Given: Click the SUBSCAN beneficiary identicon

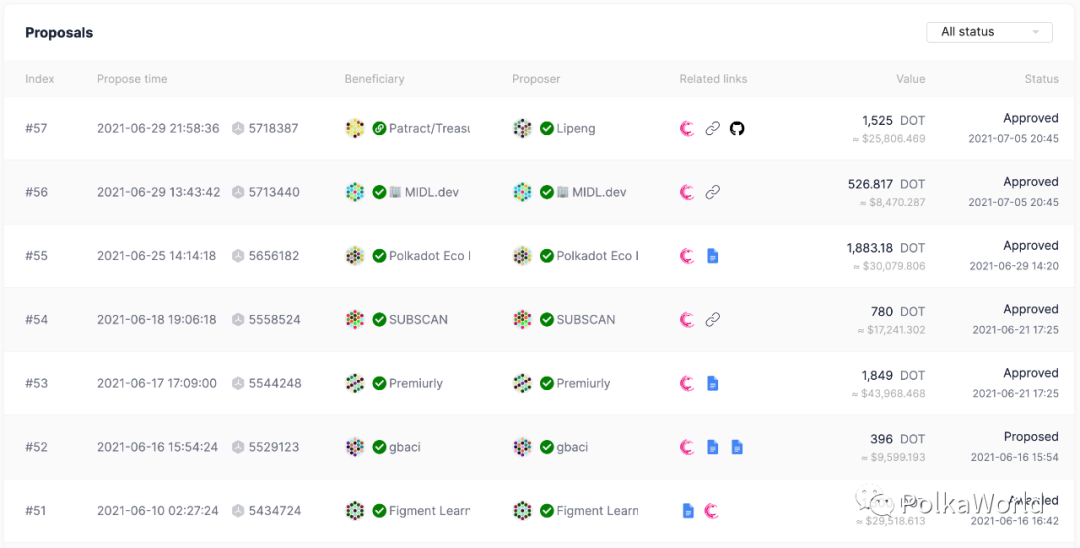Looking at the screenshot, I should click(355, 319).
